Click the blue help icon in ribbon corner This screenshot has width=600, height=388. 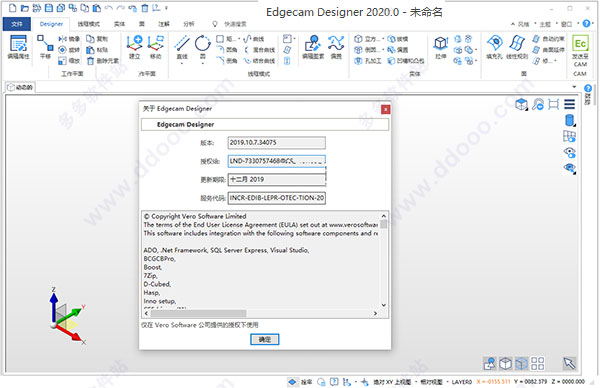coord(586,24)
